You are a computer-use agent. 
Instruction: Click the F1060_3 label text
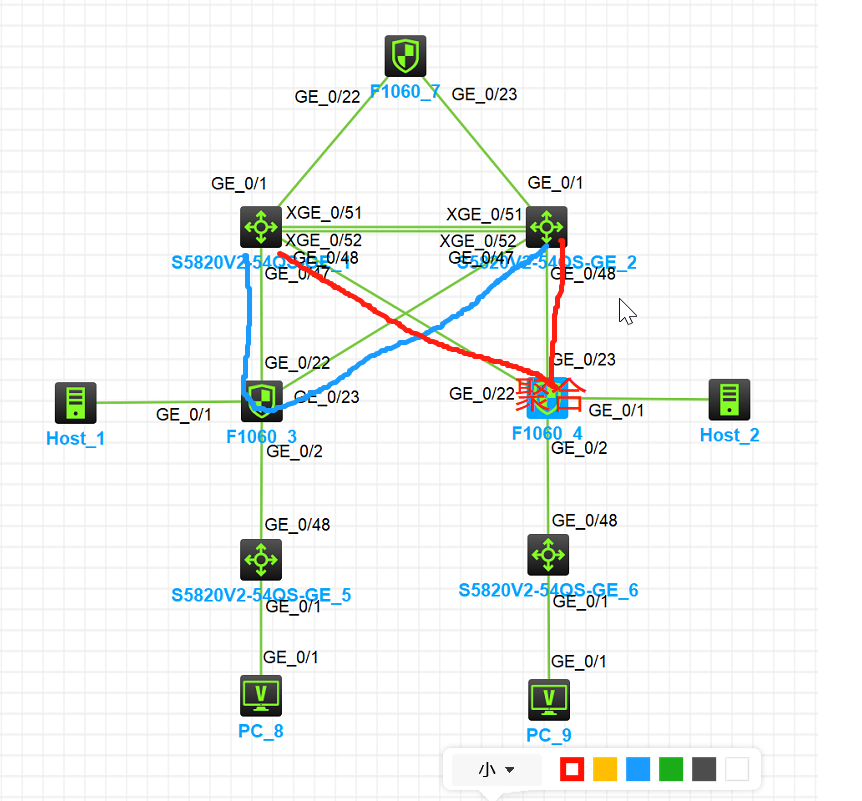click(x=262, y=437)
